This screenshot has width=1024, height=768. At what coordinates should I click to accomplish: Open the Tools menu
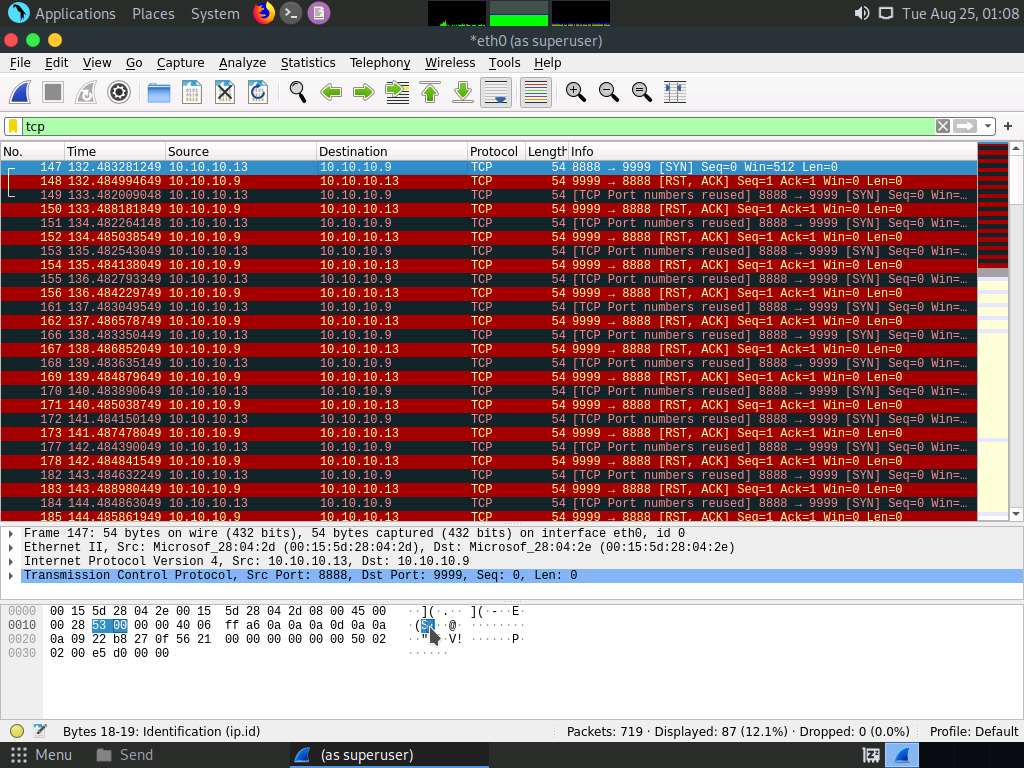pos(504,63)
